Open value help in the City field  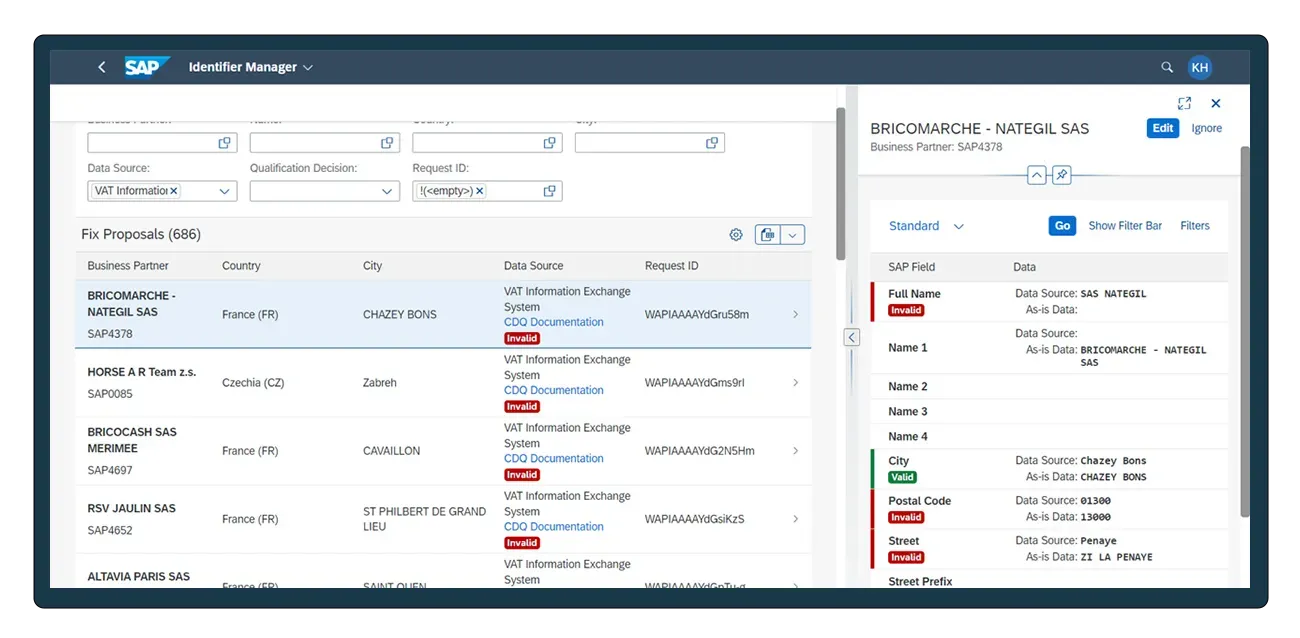click(x=712, y=143)
